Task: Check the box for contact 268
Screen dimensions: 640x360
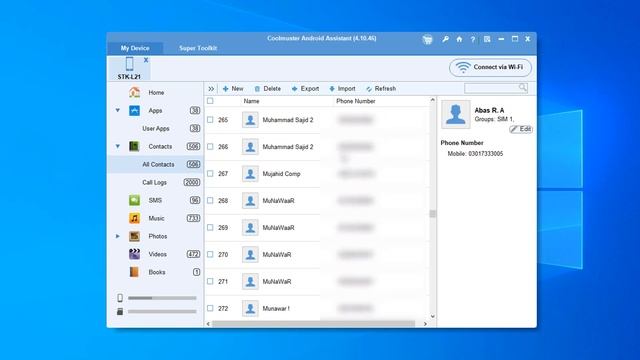Action: (x=210, y=200)
